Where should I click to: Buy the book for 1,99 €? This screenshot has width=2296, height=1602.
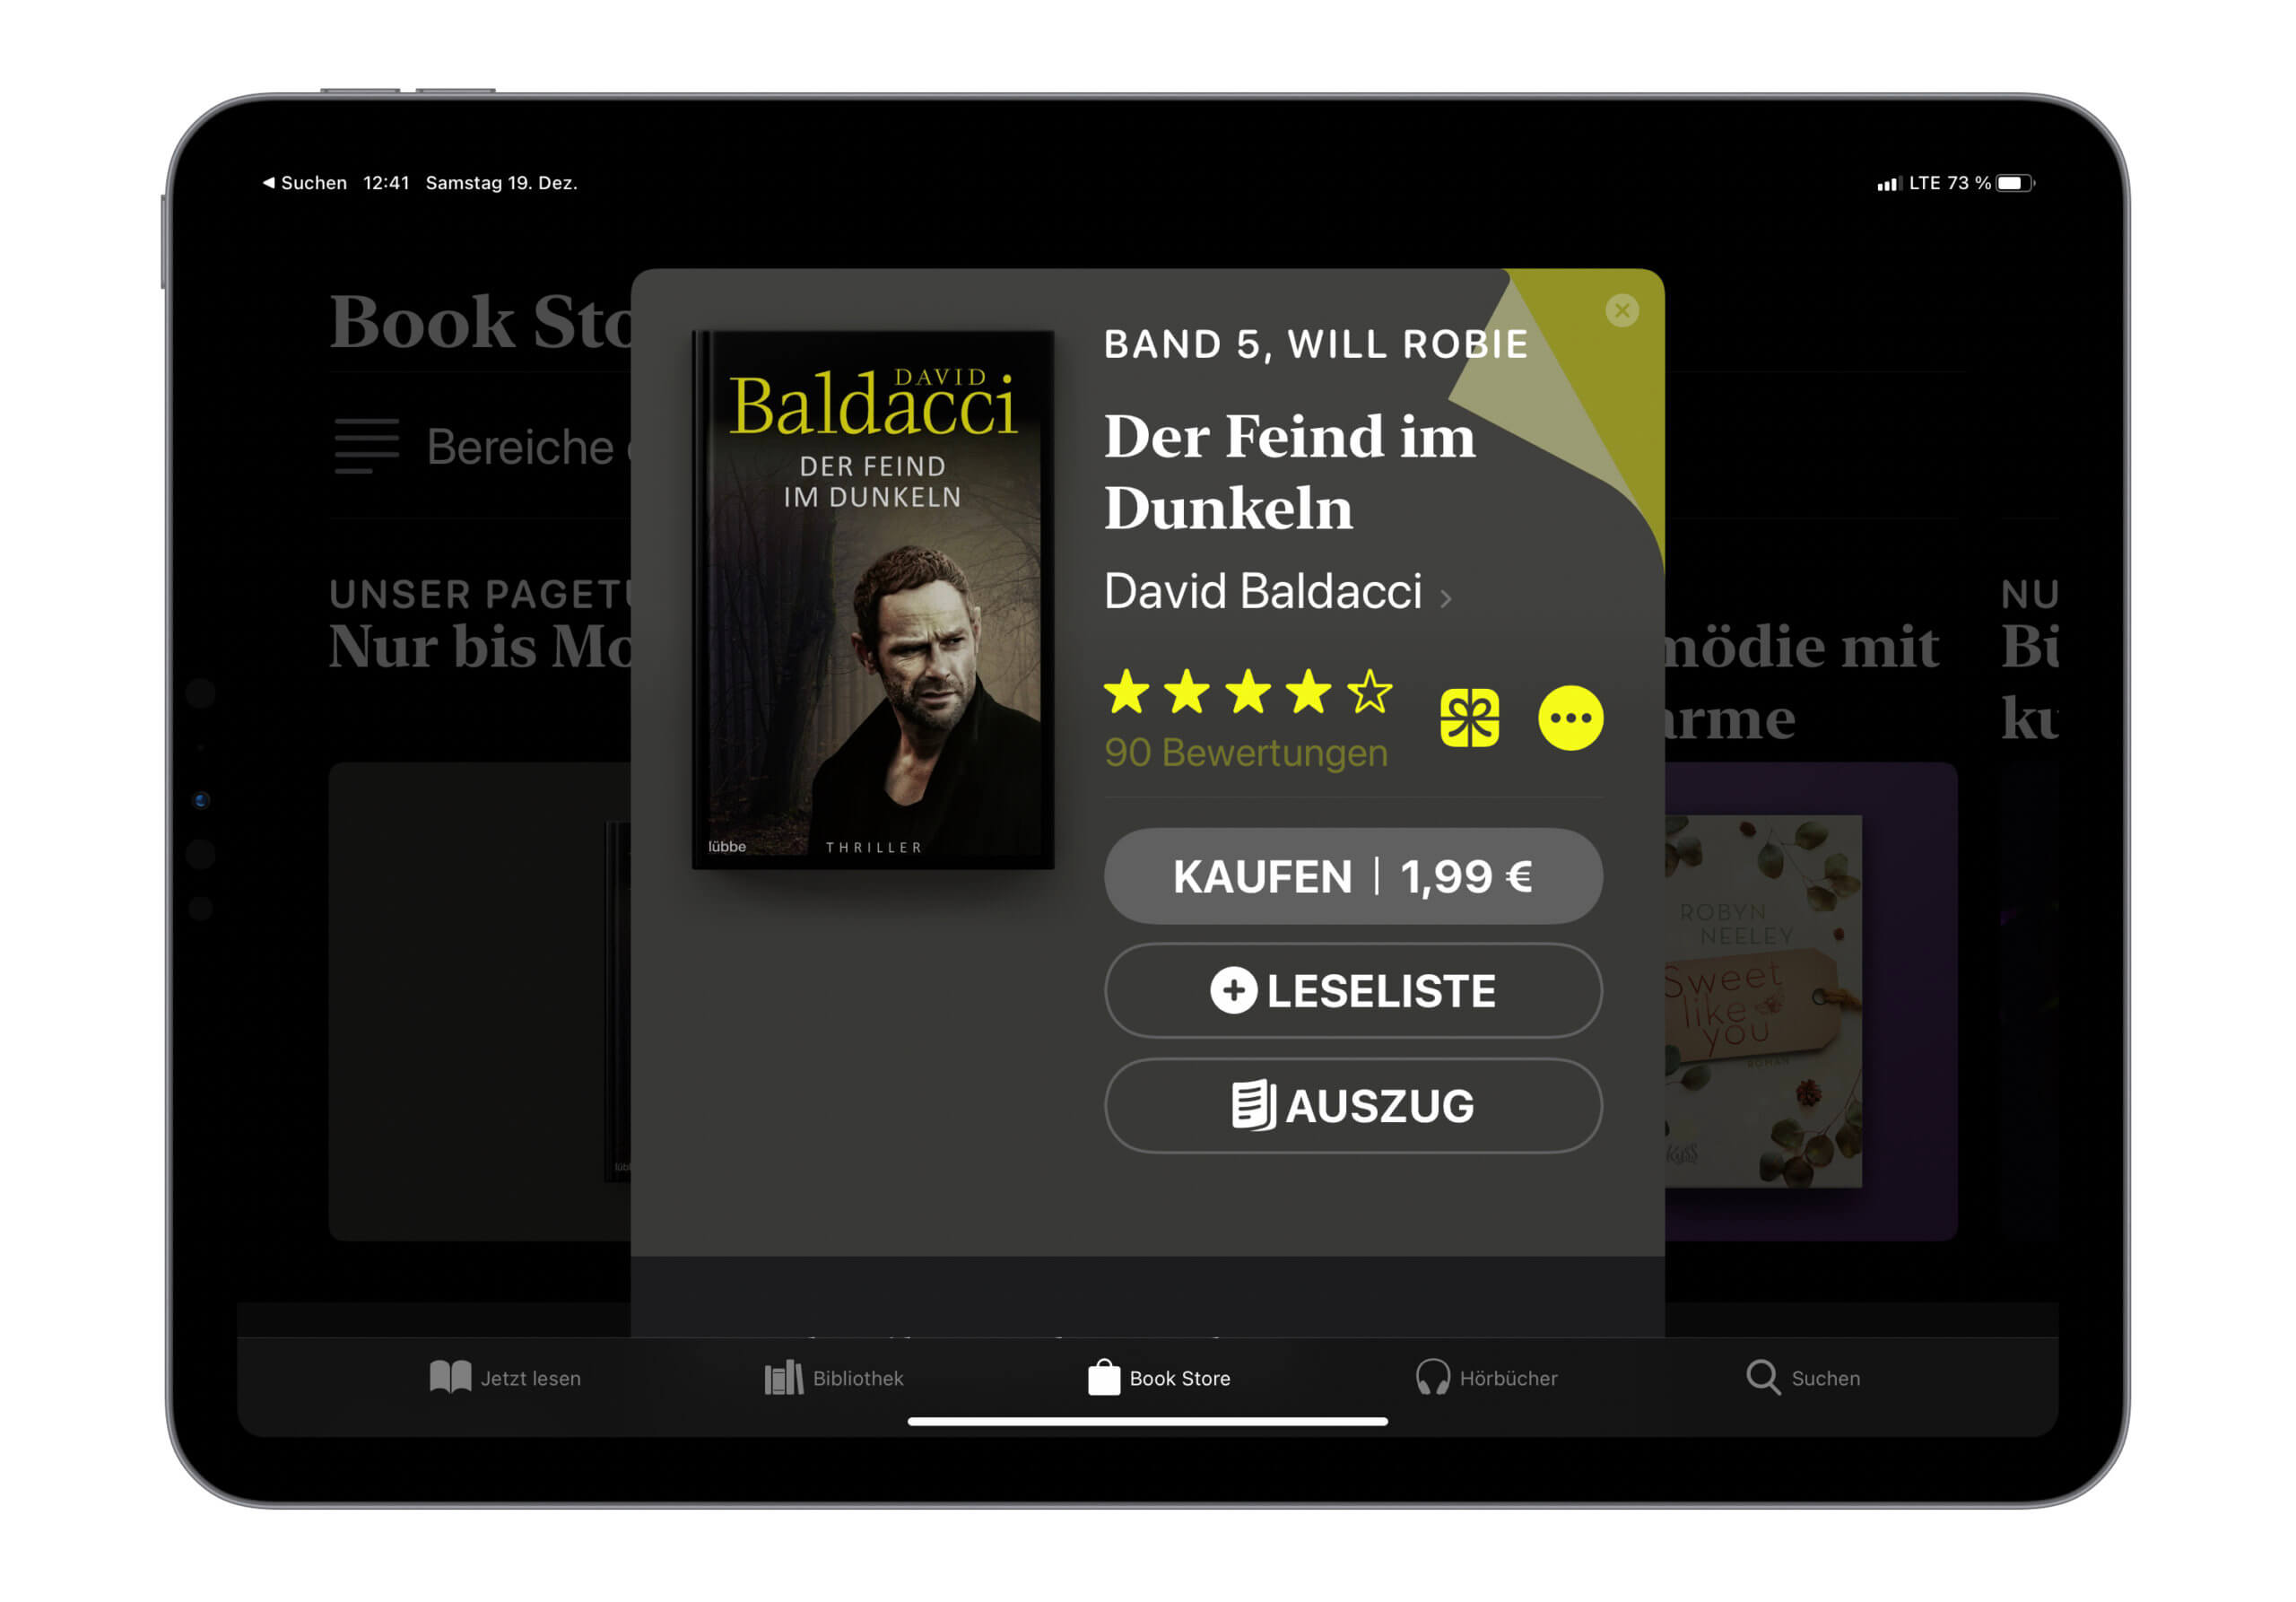(1353, 876)
